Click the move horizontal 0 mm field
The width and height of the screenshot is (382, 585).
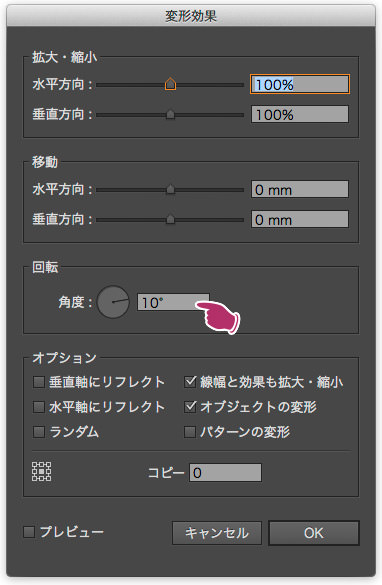[300, 189]
